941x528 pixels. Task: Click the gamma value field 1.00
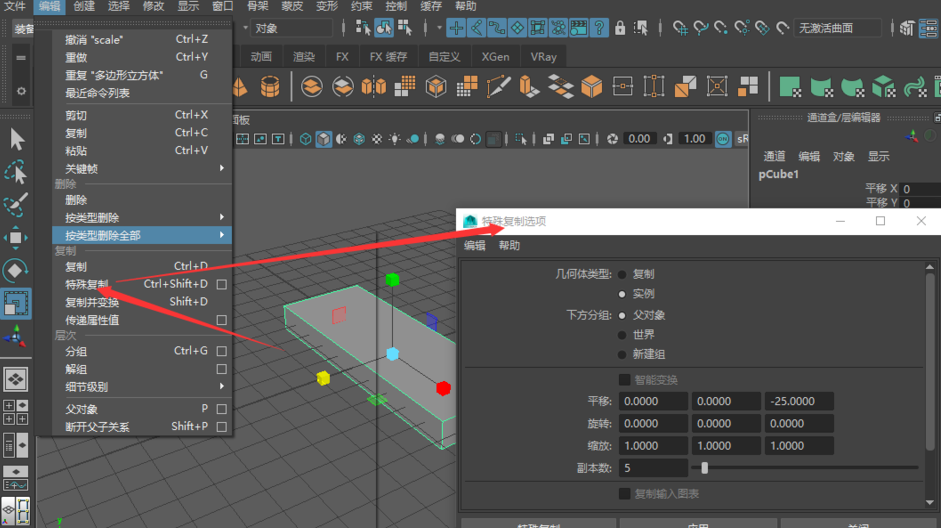(694, 139)
